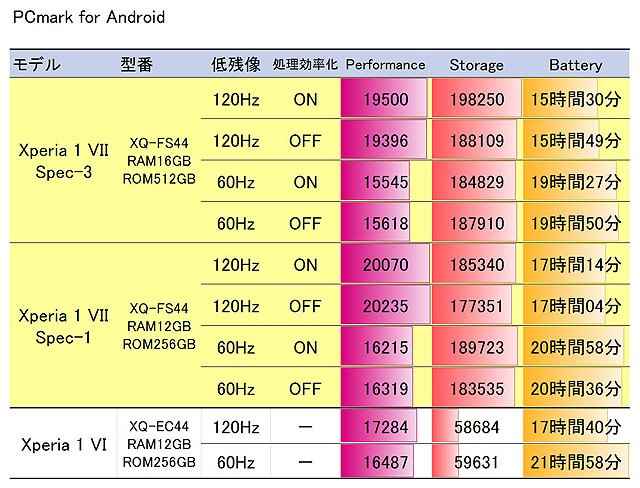Image resolution: width=640 pixels, height=488 pixels.
Task: Click the Storage value 189723
Action: (477, 348)
